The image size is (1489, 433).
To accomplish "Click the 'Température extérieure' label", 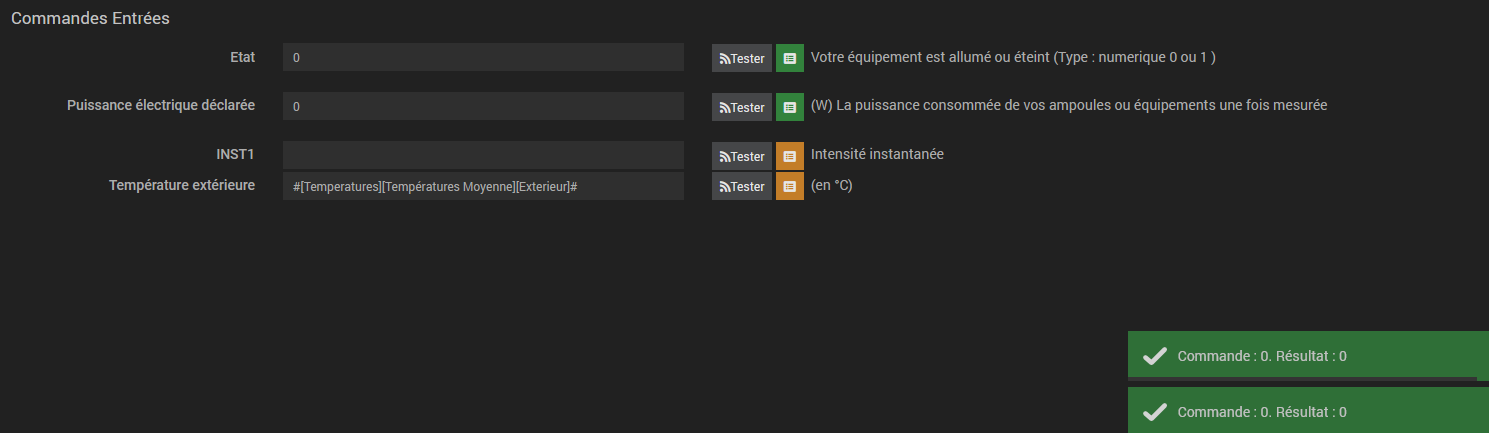I will click(181, 185).
